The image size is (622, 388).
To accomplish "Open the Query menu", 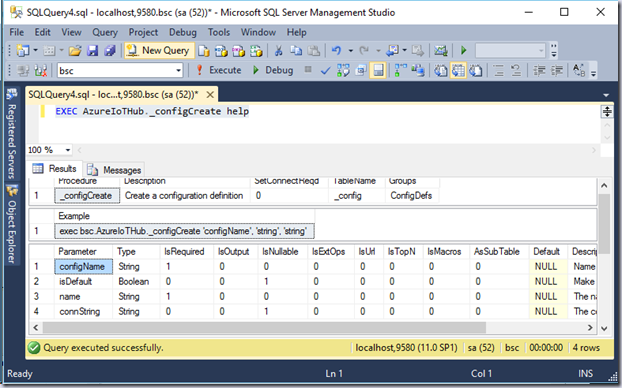I will coord(105,32).
